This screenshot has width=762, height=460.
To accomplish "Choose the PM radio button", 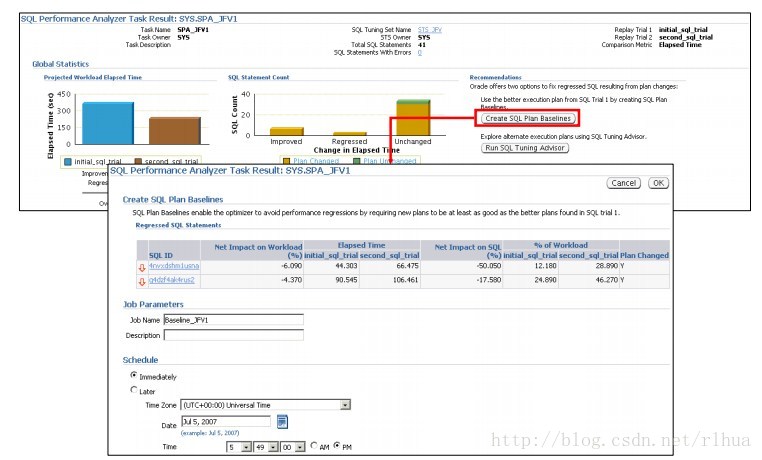I will tap(336, 445).
